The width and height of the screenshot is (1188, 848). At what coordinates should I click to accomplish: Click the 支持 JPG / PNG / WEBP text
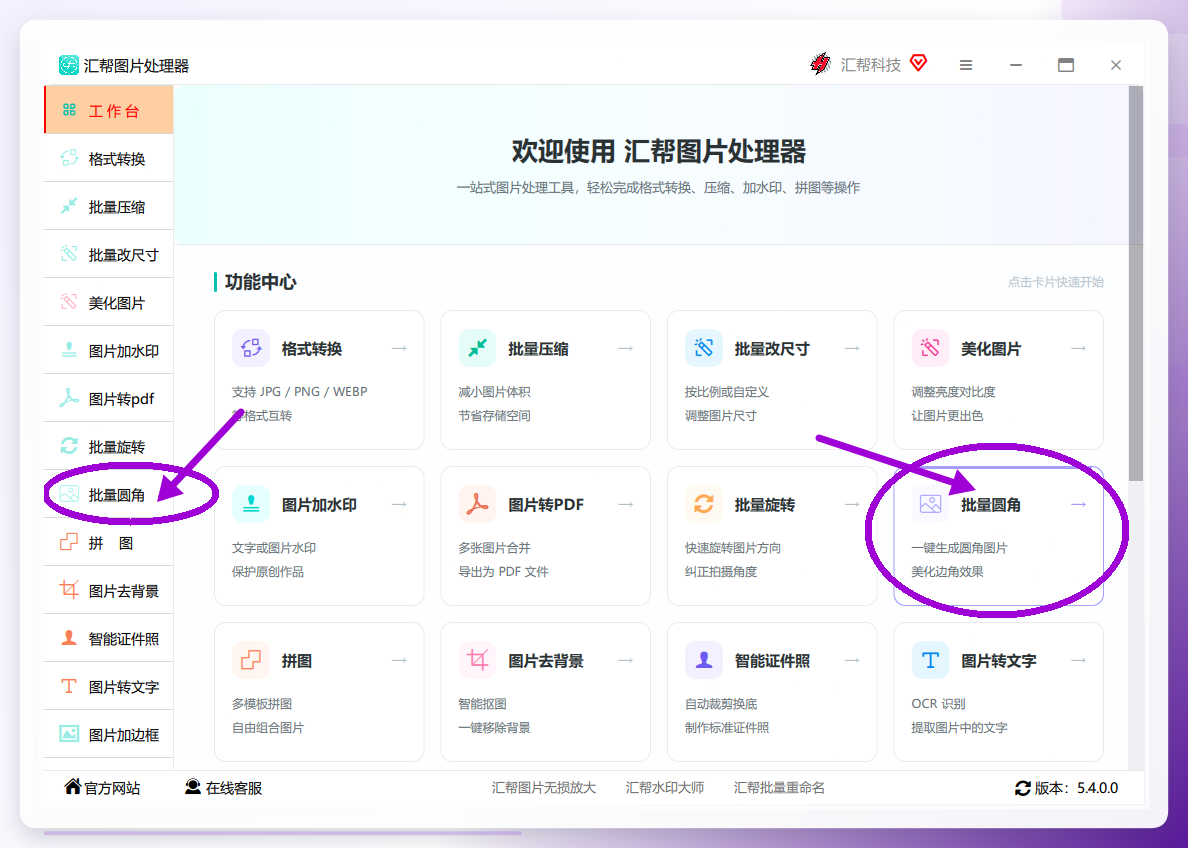[x=299, y=392]
